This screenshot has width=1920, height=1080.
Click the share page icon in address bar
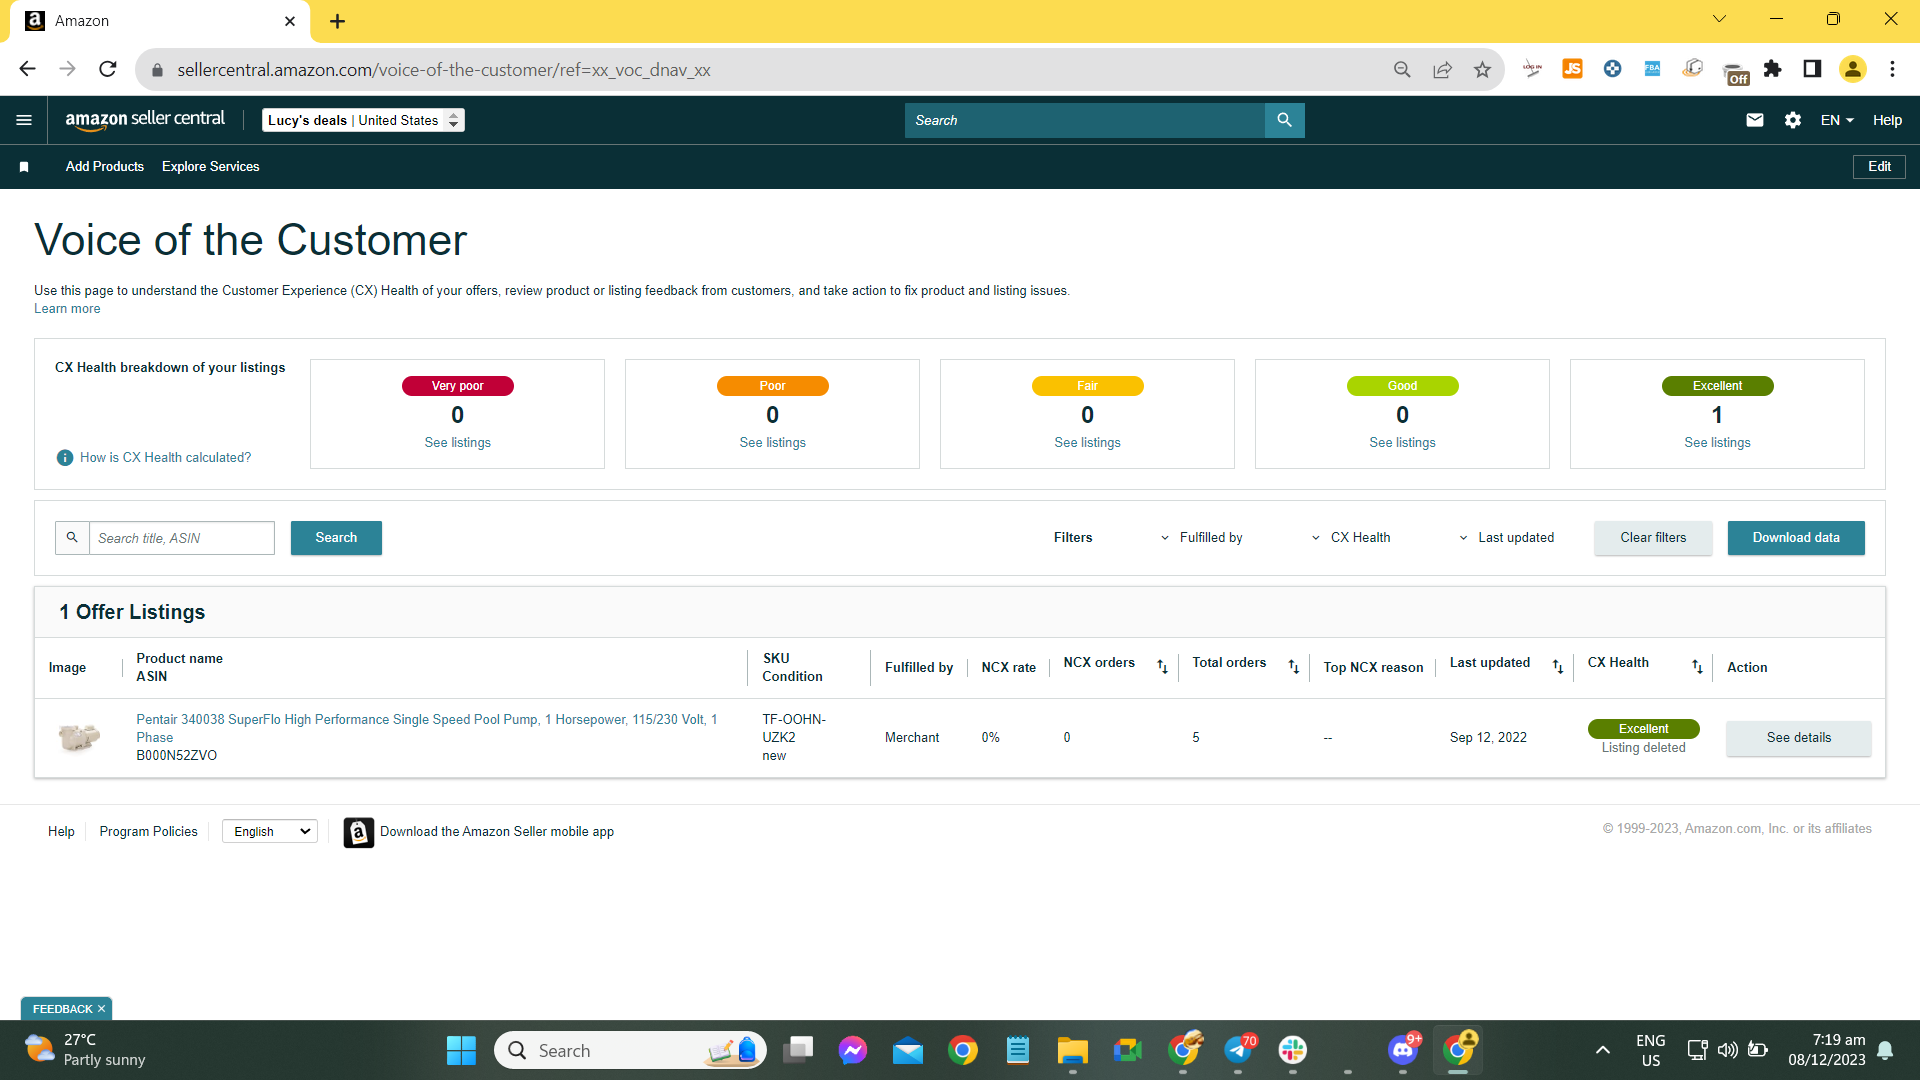click(x=1442, y=69)
